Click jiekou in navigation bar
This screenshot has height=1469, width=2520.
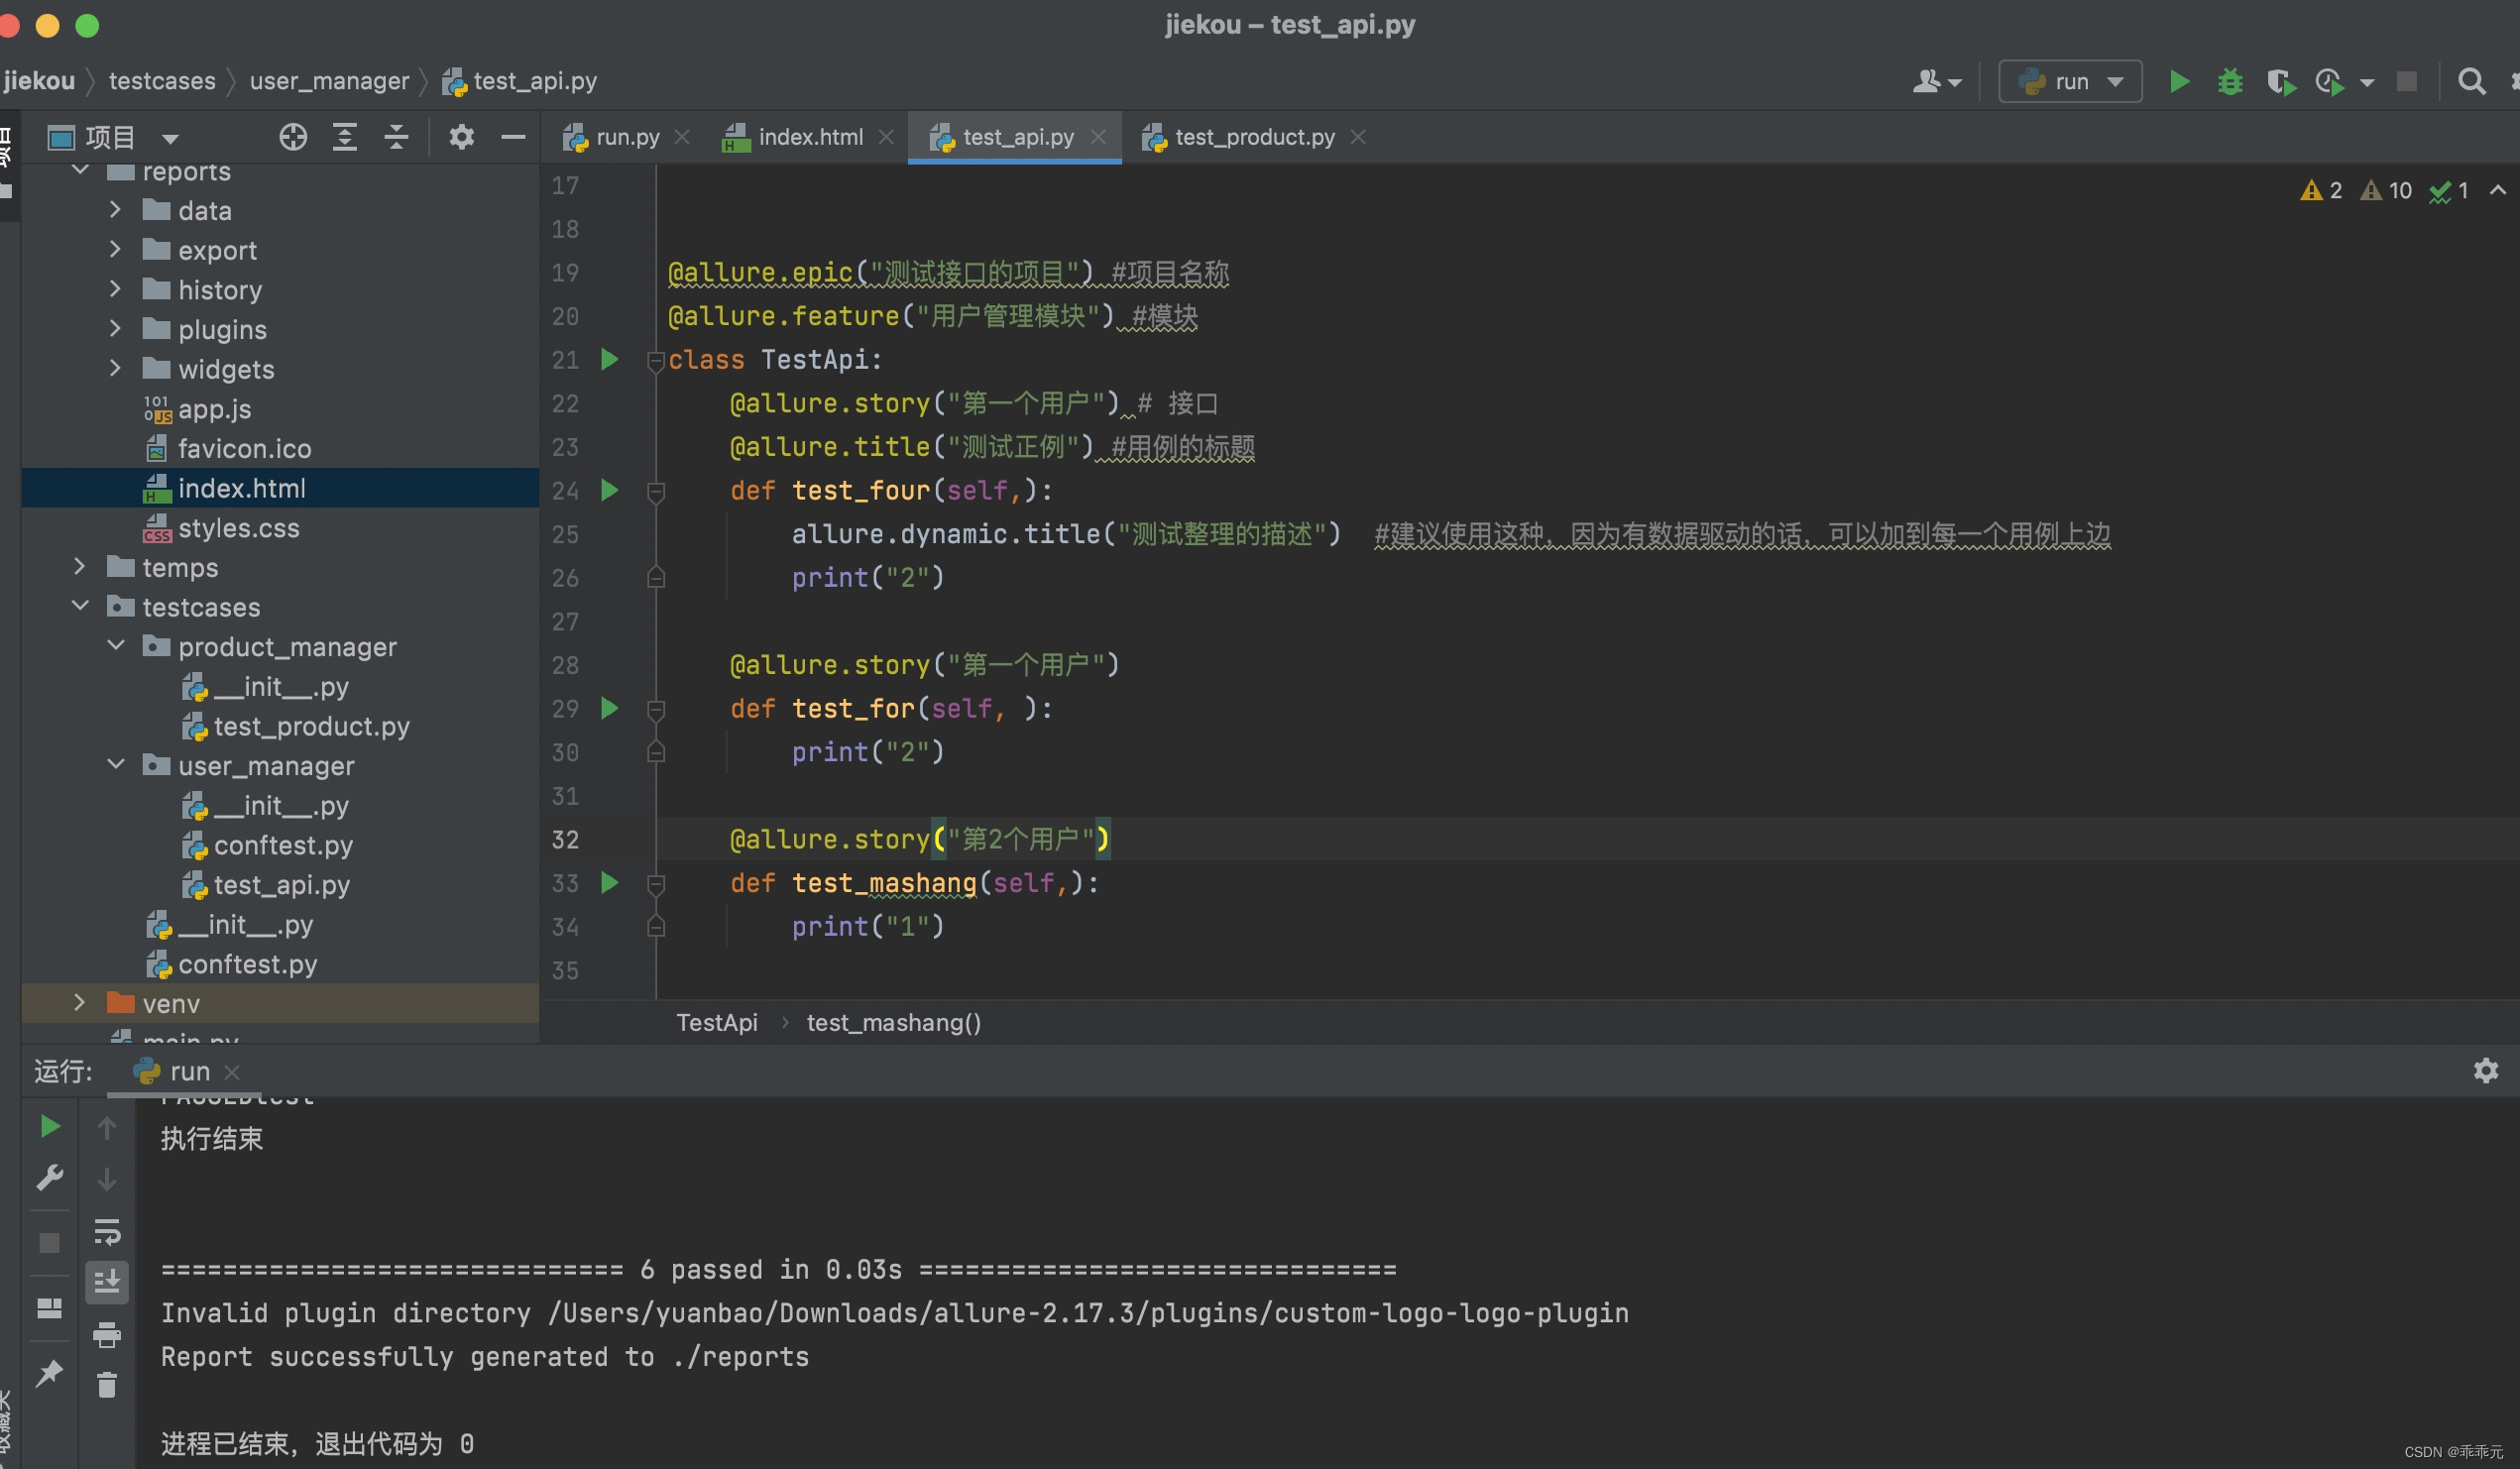pos(39,81)
